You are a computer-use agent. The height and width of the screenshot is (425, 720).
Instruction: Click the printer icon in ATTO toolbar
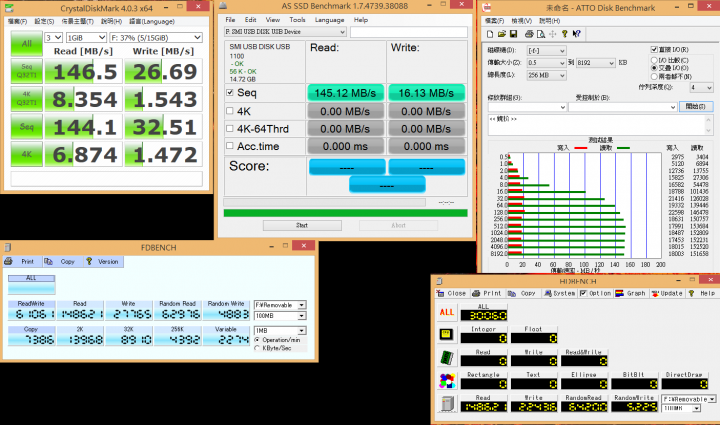pos(529,34)
